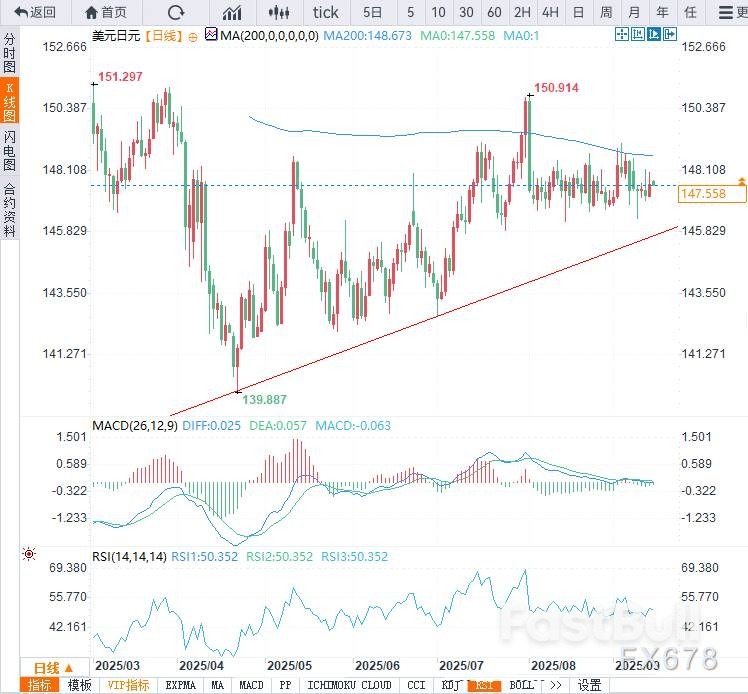Image resolution: width=748 pixels, height=694 pixels.
Task: Select the 2H timeframe button
Action: pos(522,13)
